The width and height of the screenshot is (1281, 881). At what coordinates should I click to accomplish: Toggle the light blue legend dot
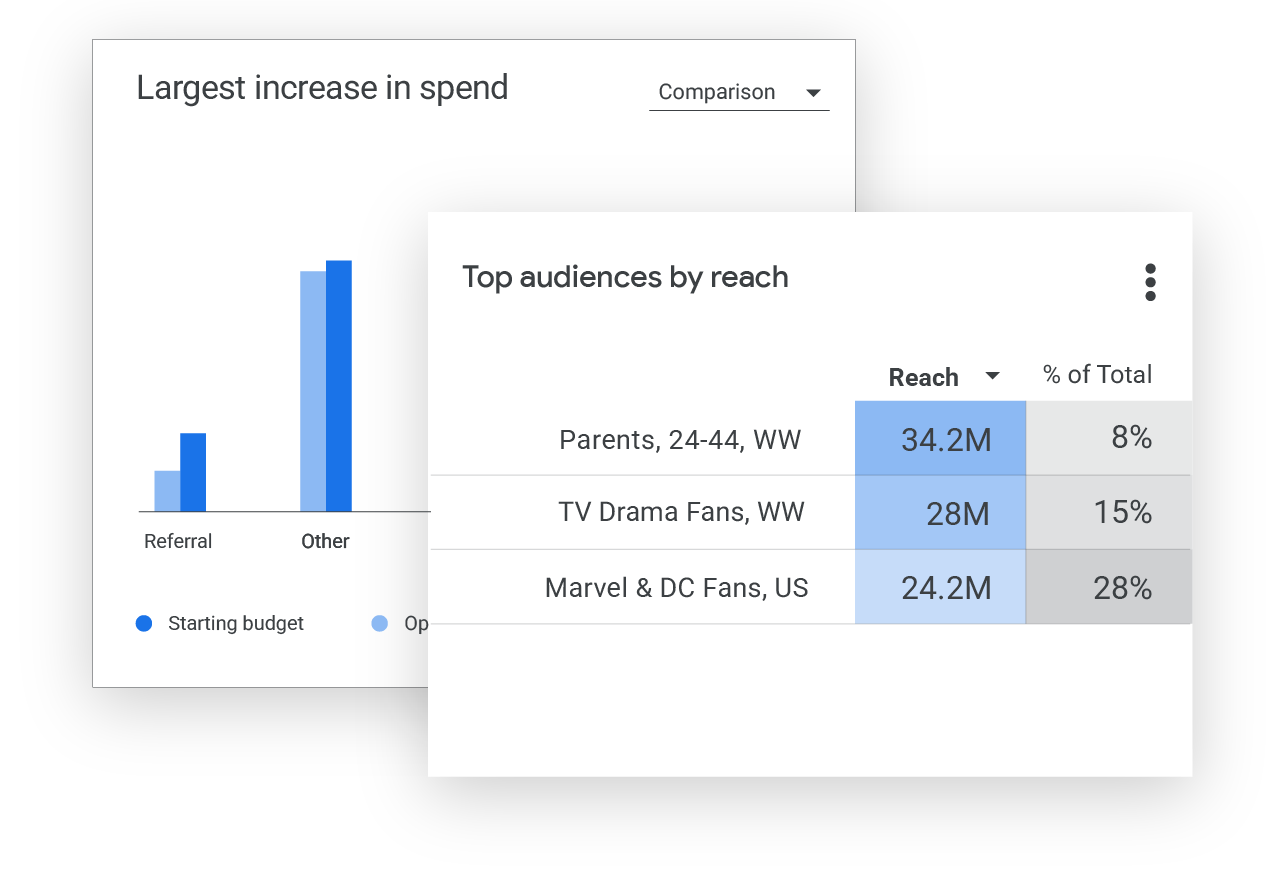click(380, 624)
